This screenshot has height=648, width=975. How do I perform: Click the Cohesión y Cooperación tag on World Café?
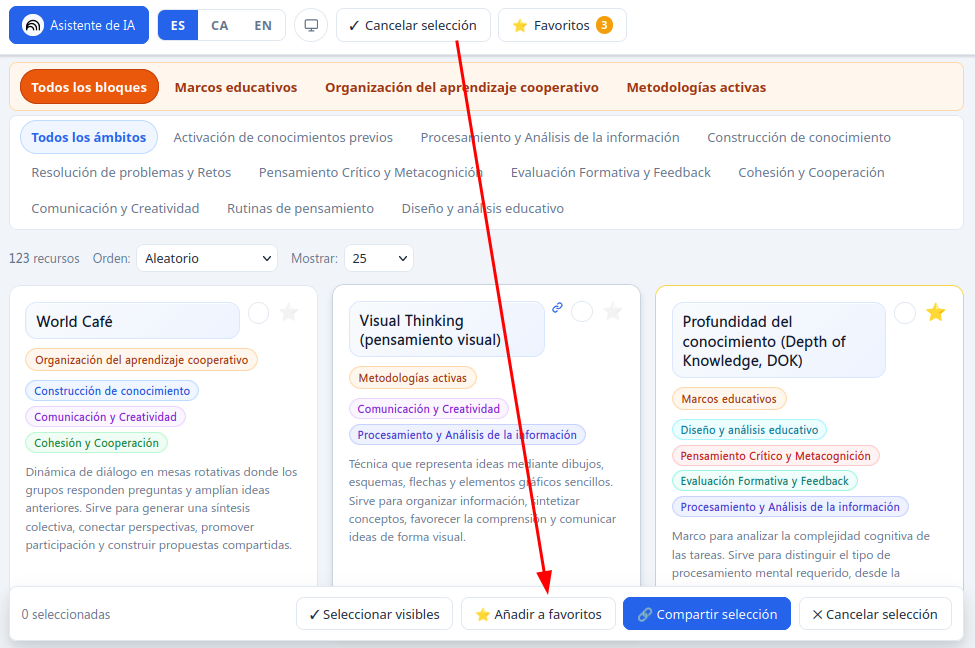97,442
